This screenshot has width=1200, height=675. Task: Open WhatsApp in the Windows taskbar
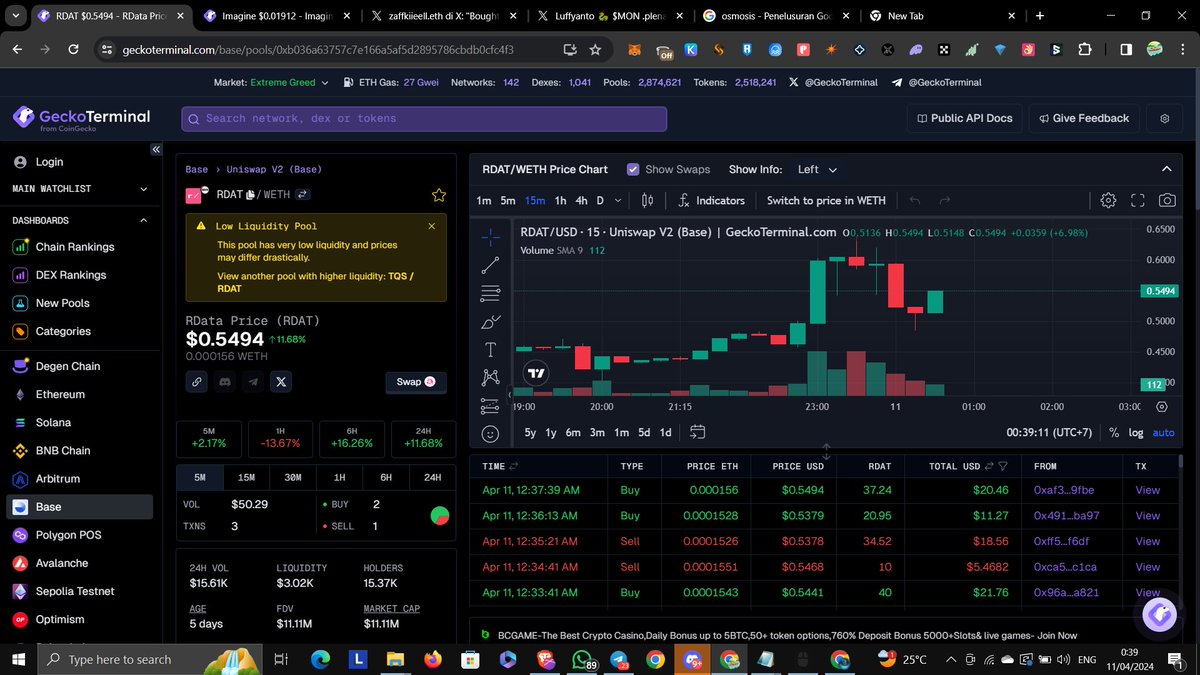tap(581, 660)
